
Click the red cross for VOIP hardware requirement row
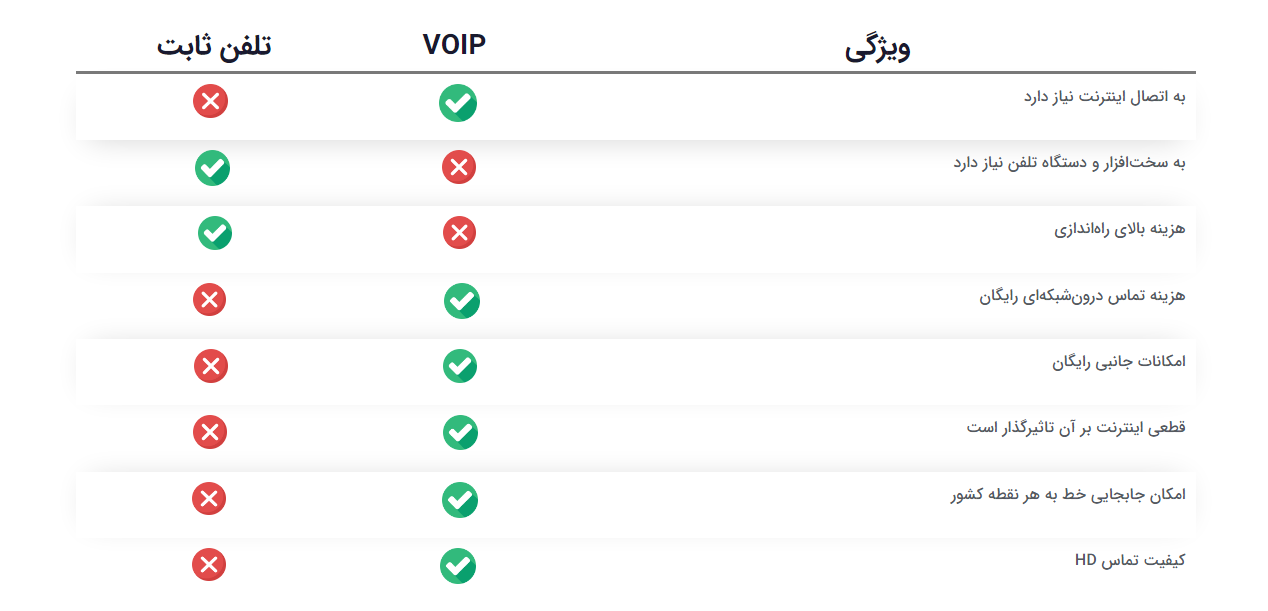click(x=459, y=167)
